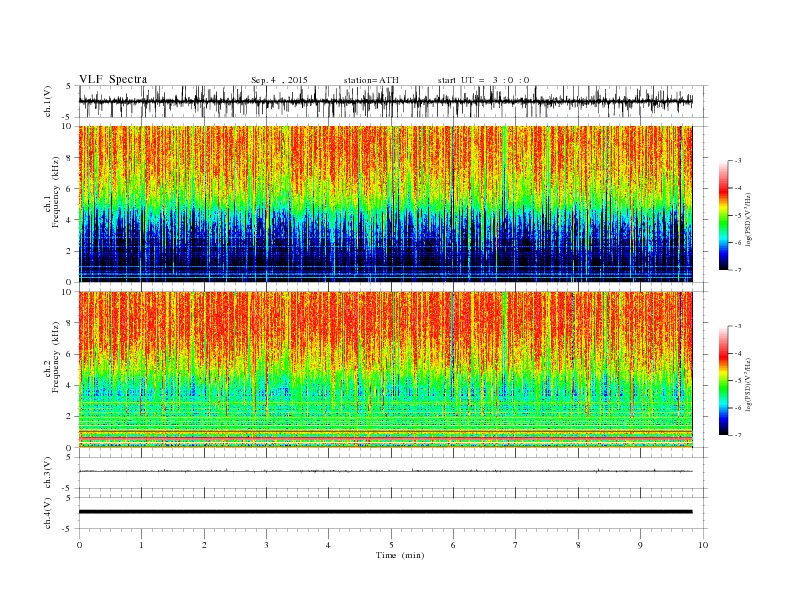Click the "6" kHz tick on ch.1 spectrogram
Screen dimensions: 792x612
point(70,188)
